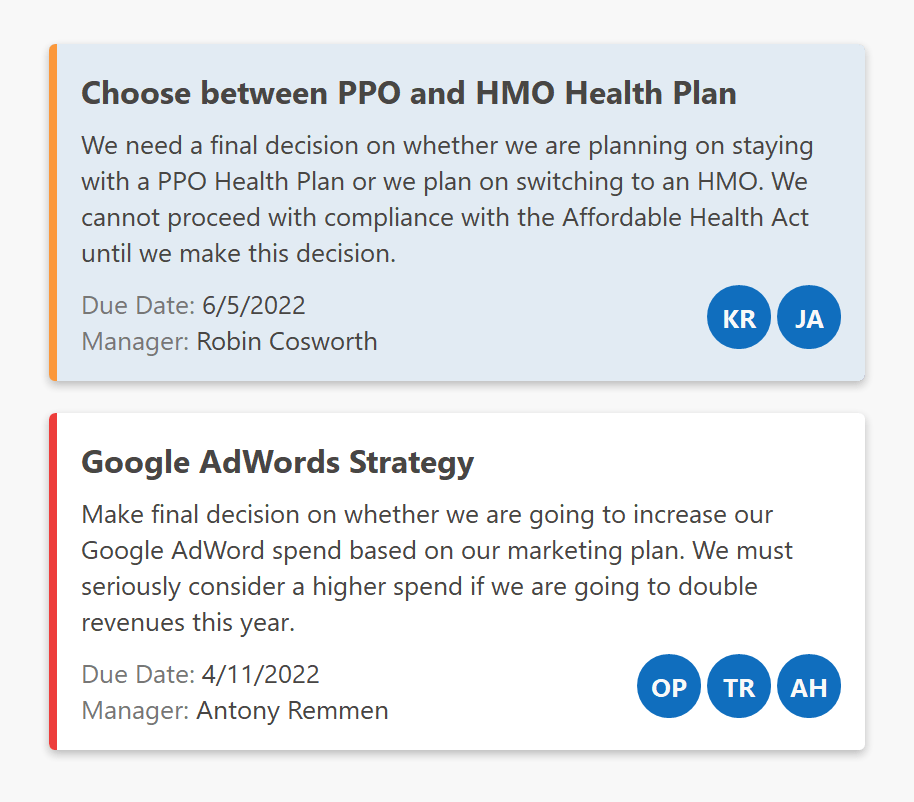914x802 pixels.
Task: Click the 'Due Date:' label in AdWords card
Action: (138, 674)
